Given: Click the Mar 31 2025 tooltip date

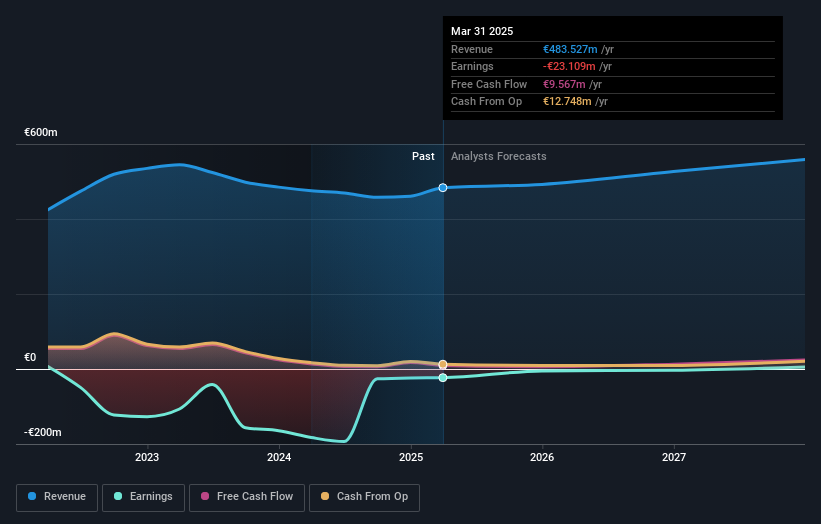Looking at the screenshot, I should point(482,31).
